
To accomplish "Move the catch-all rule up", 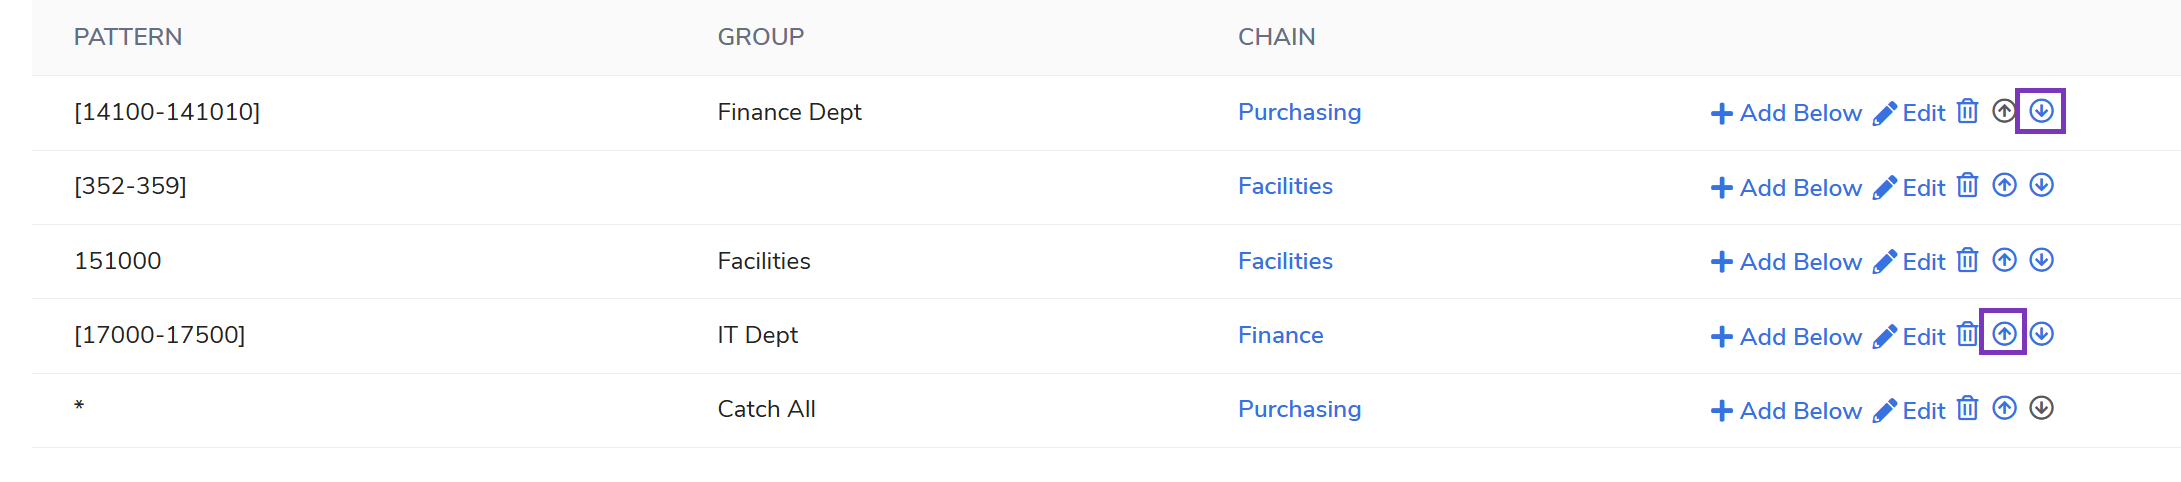I will click(2004, 408).
